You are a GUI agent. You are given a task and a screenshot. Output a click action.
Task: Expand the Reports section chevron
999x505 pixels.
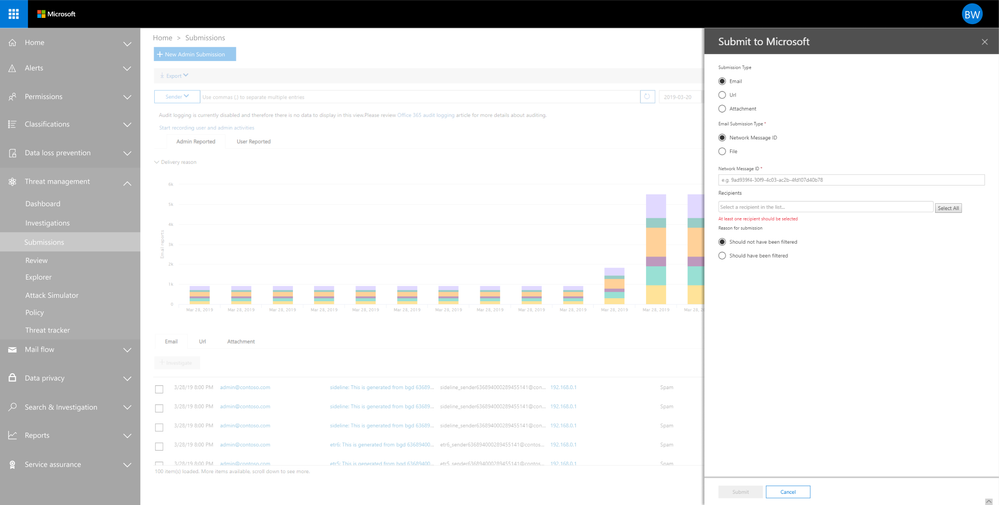coord(127,436)
